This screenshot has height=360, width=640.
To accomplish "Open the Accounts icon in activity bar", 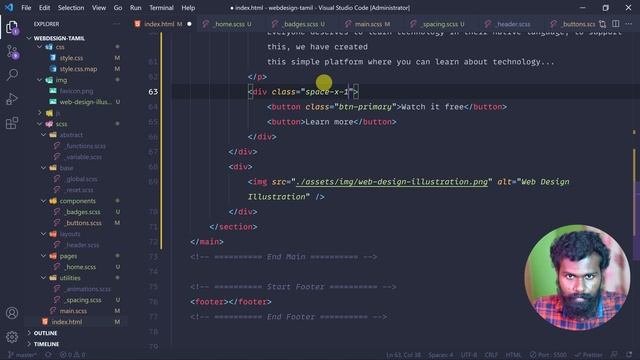I will pos(12,313).
